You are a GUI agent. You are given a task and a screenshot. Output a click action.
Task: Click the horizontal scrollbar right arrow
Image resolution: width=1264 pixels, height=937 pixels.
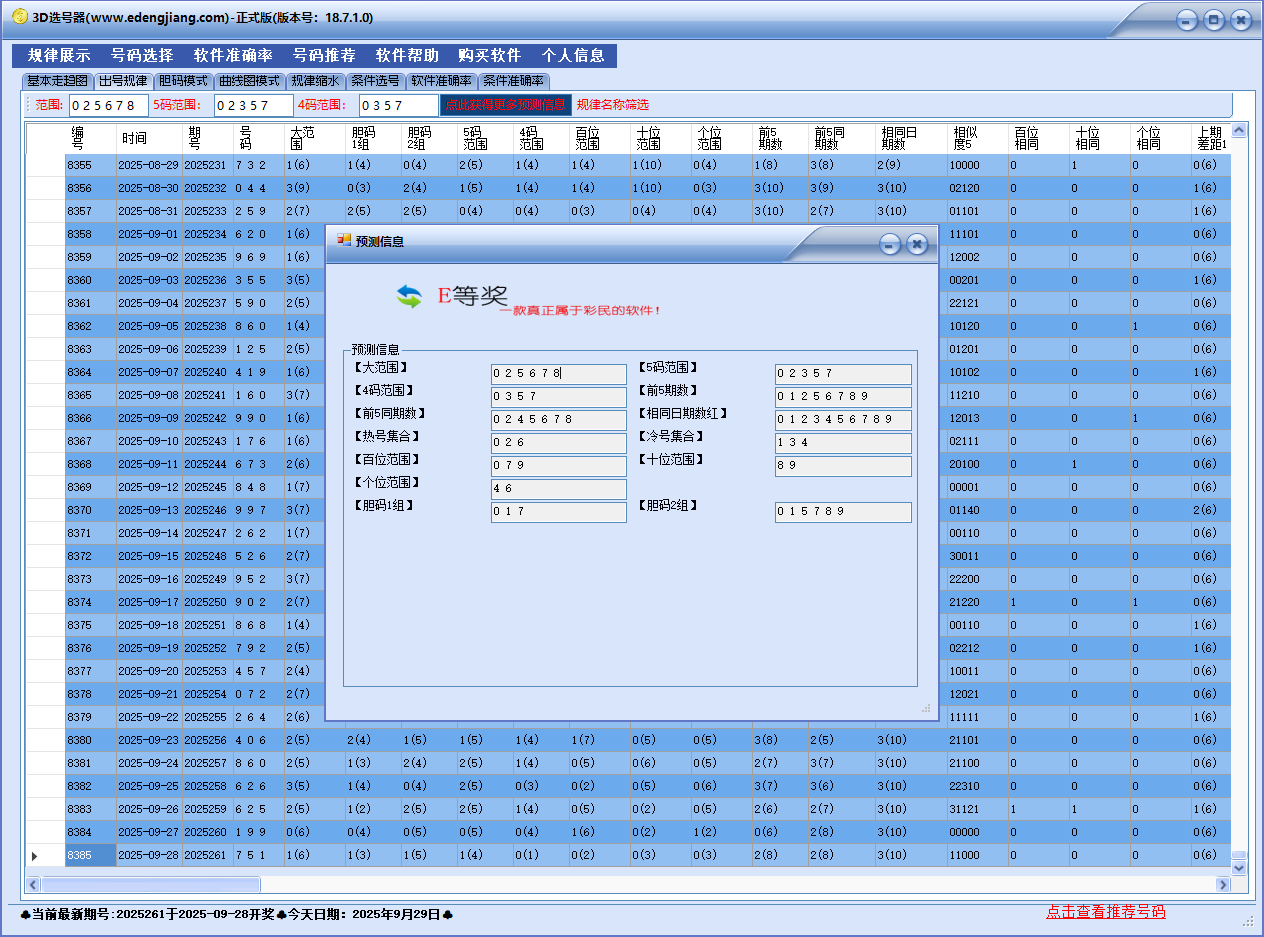(x=1222, y=885)
